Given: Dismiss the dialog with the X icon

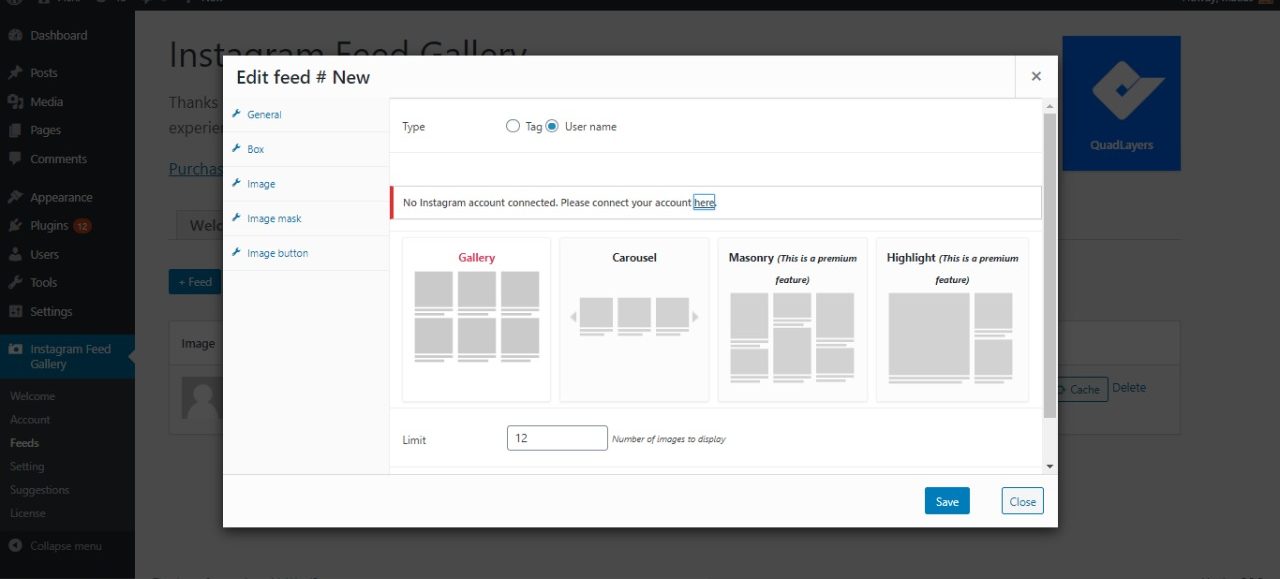Looking at the screenshot, I should pyautogui.click(x=1036, y=76).
